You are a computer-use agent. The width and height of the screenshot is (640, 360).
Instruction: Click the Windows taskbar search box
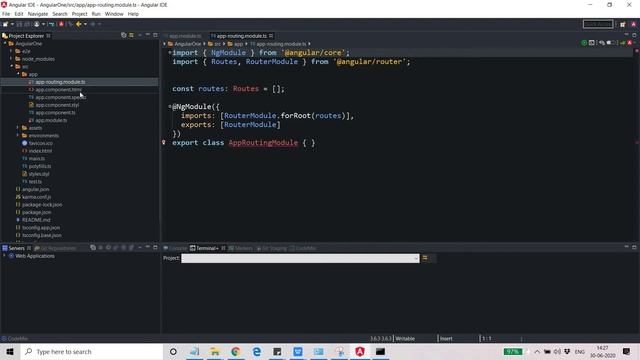[92, 351]
